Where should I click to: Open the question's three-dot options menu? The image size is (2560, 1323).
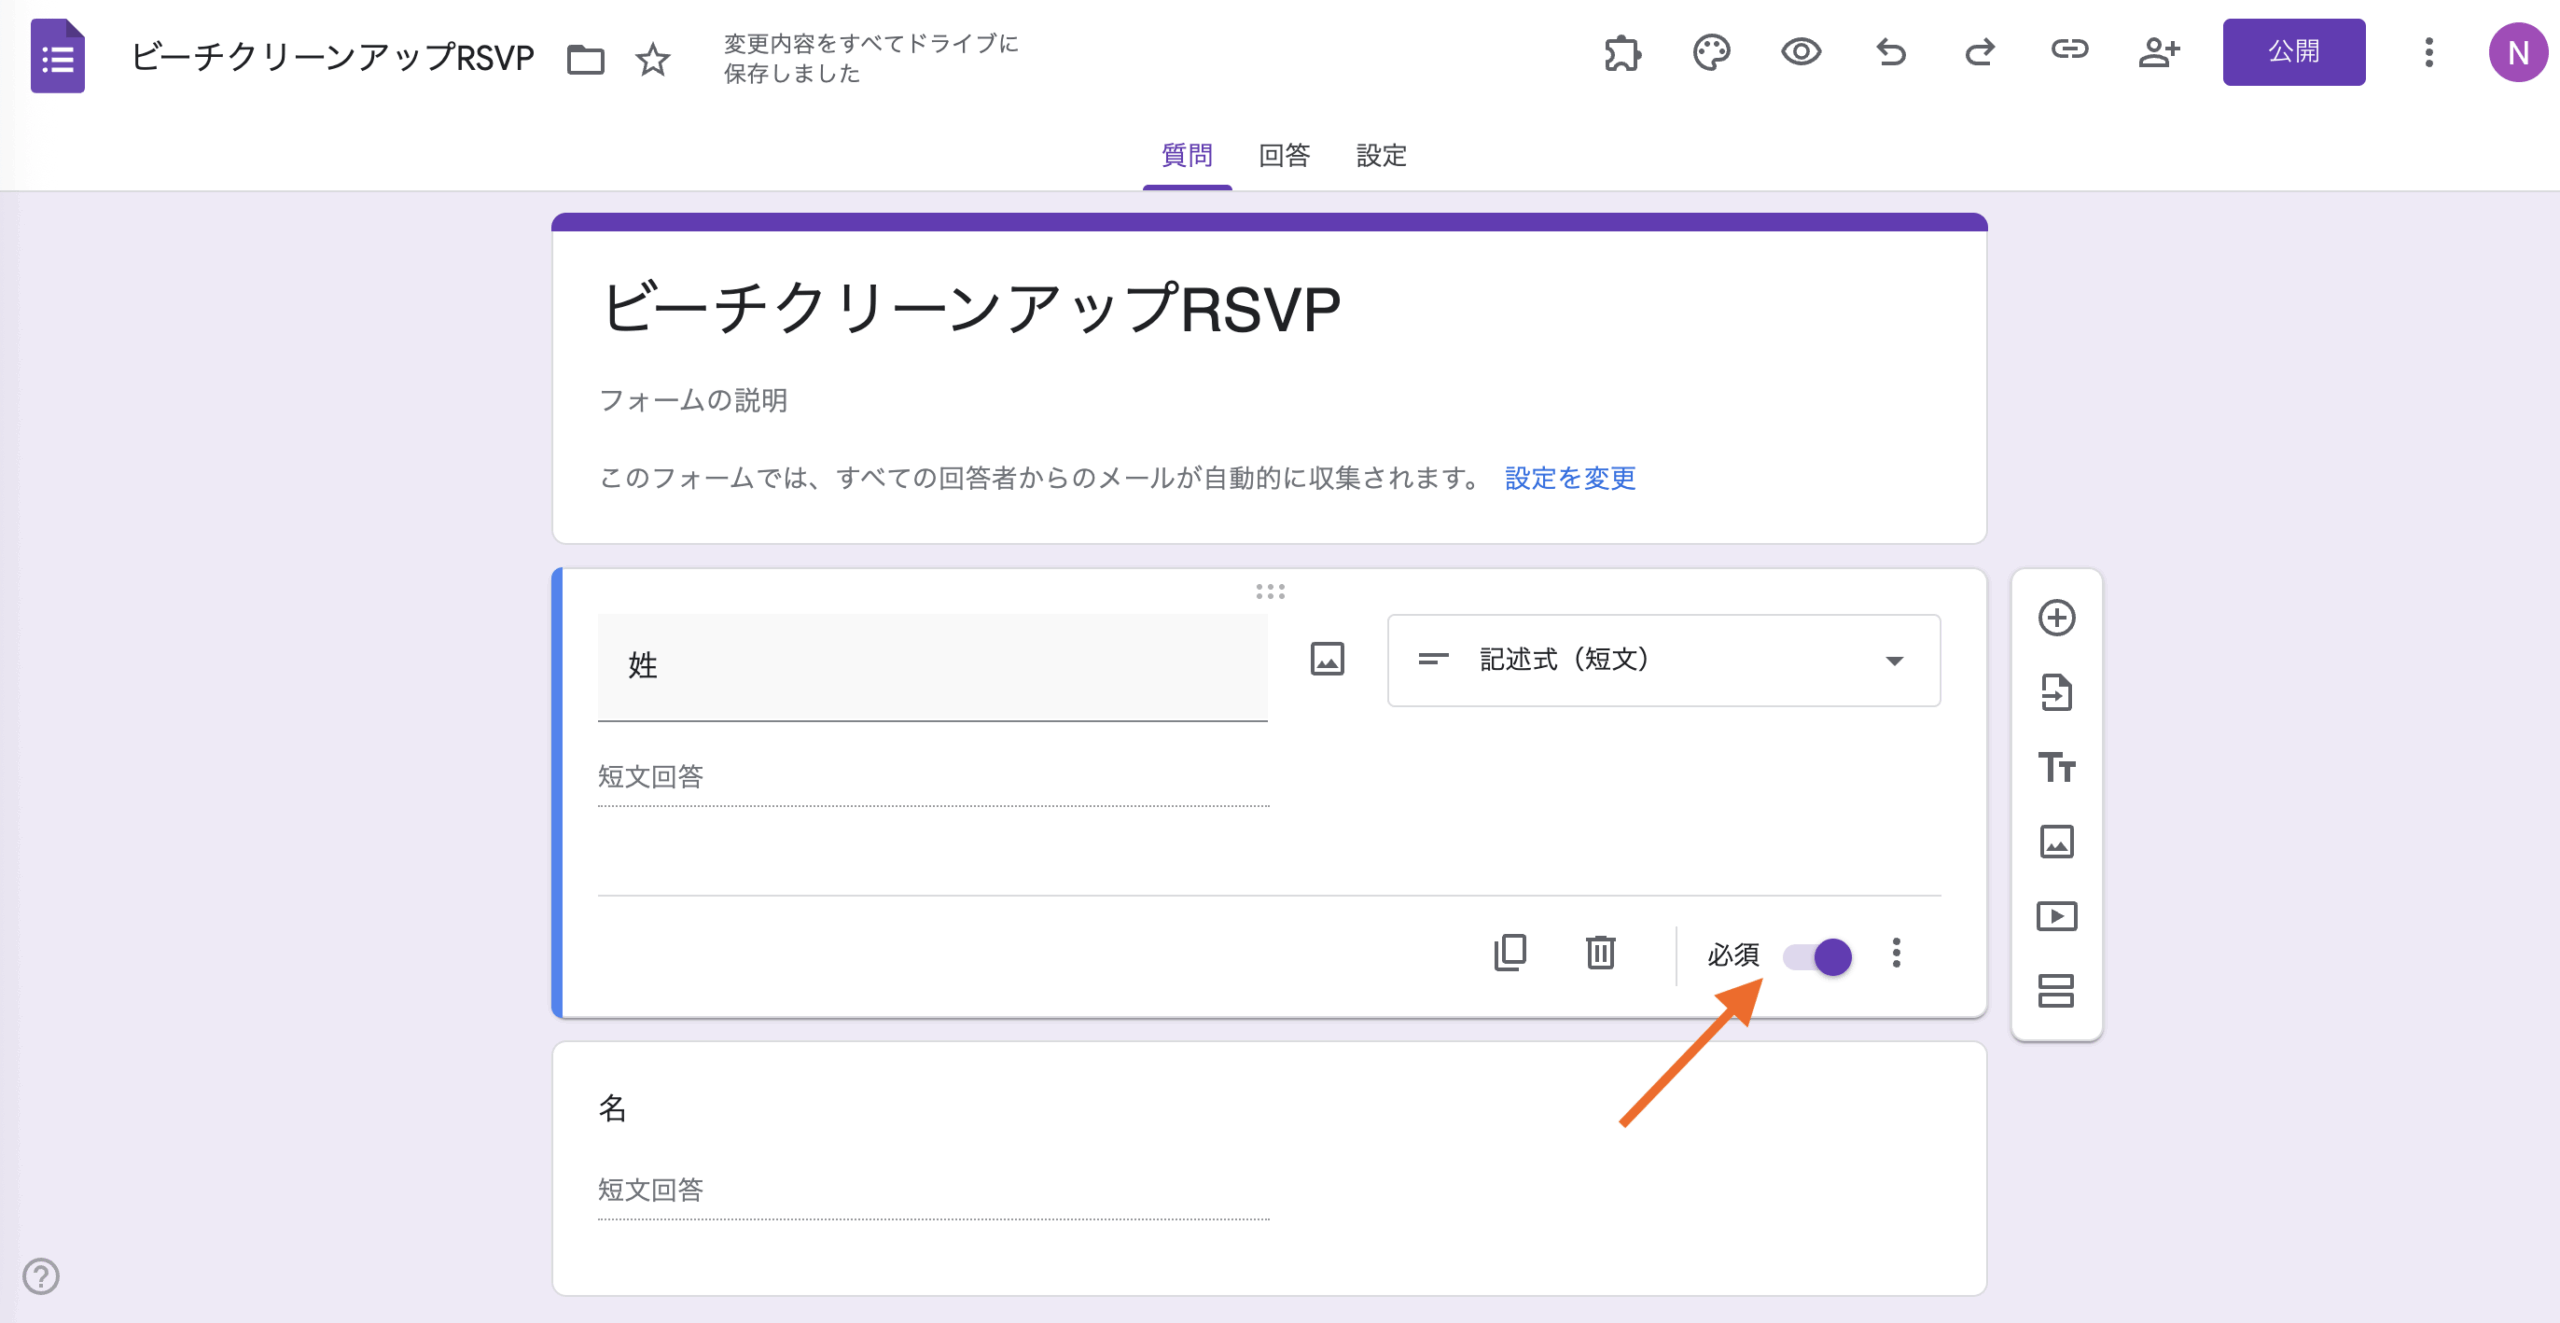pos(1896,953)
